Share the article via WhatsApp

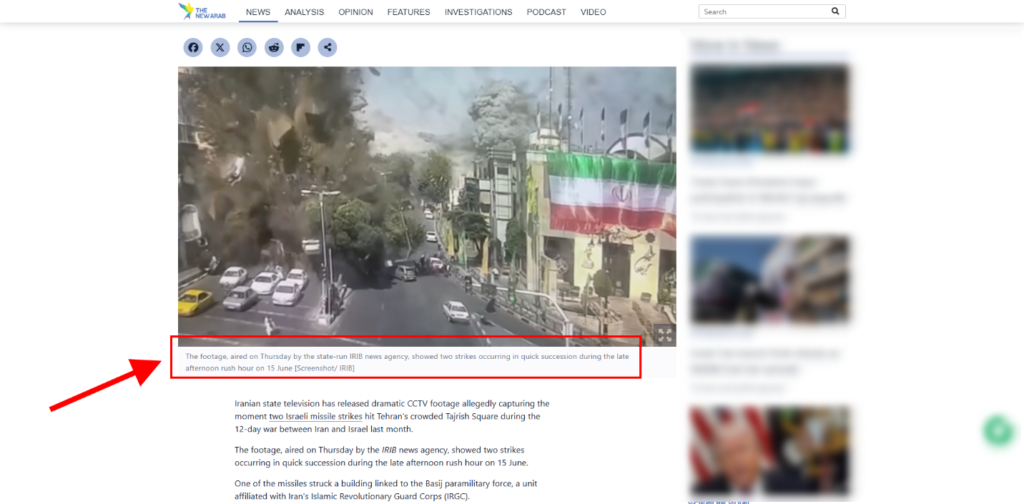point(247,47)
